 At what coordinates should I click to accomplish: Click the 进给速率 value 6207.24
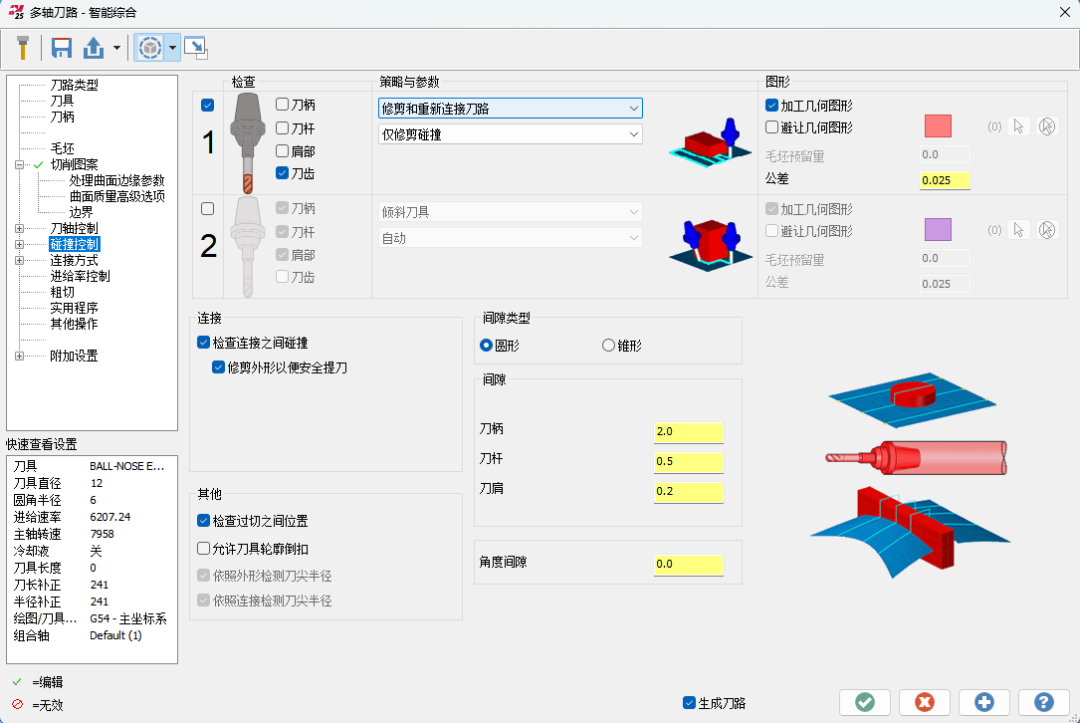click(110, 517)
